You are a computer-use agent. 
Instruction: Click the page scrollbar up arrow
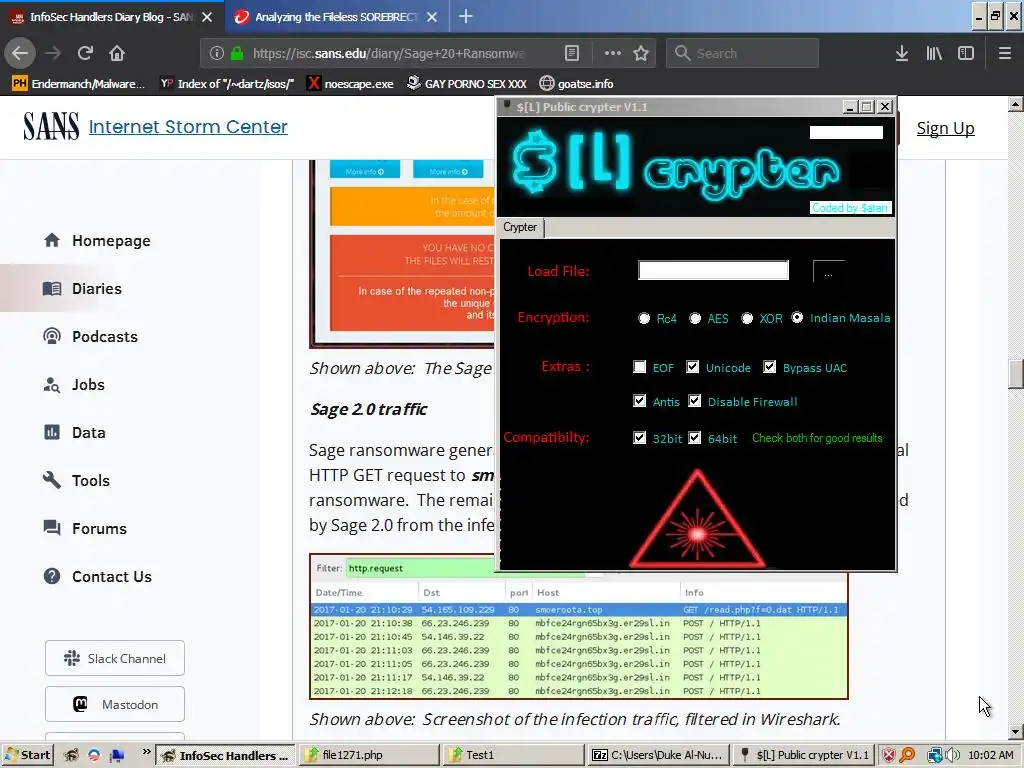1016,104
